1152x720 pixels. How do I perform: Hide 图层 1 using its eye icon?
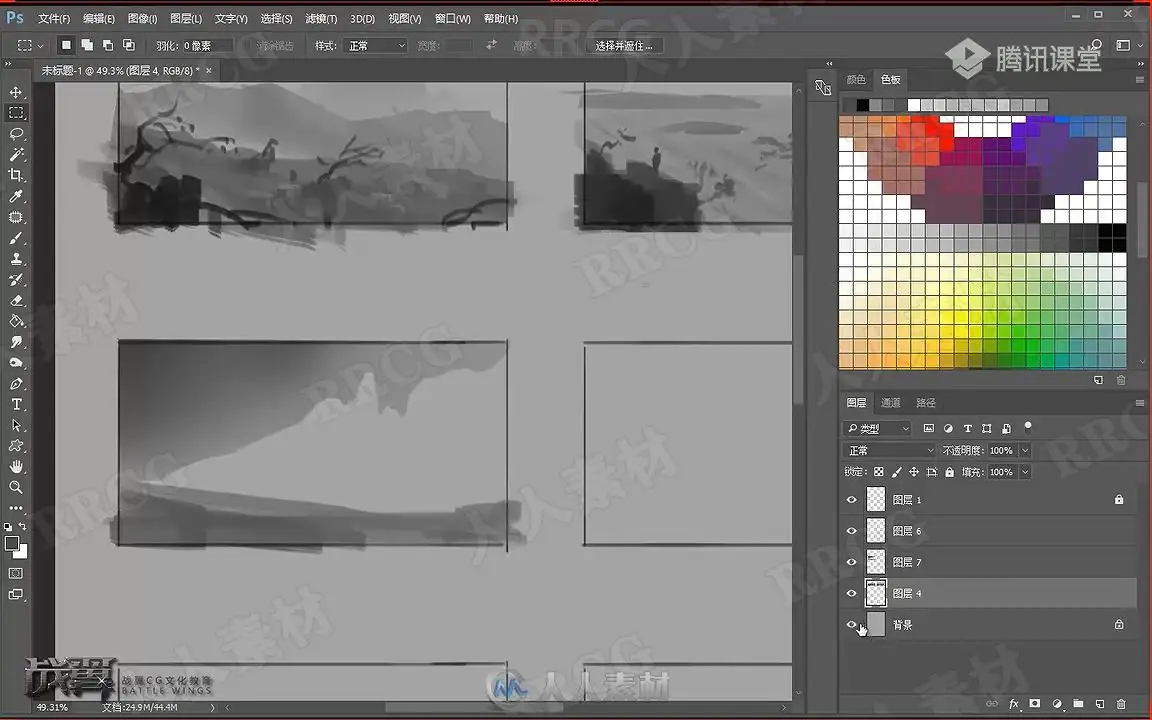[852, 500]
